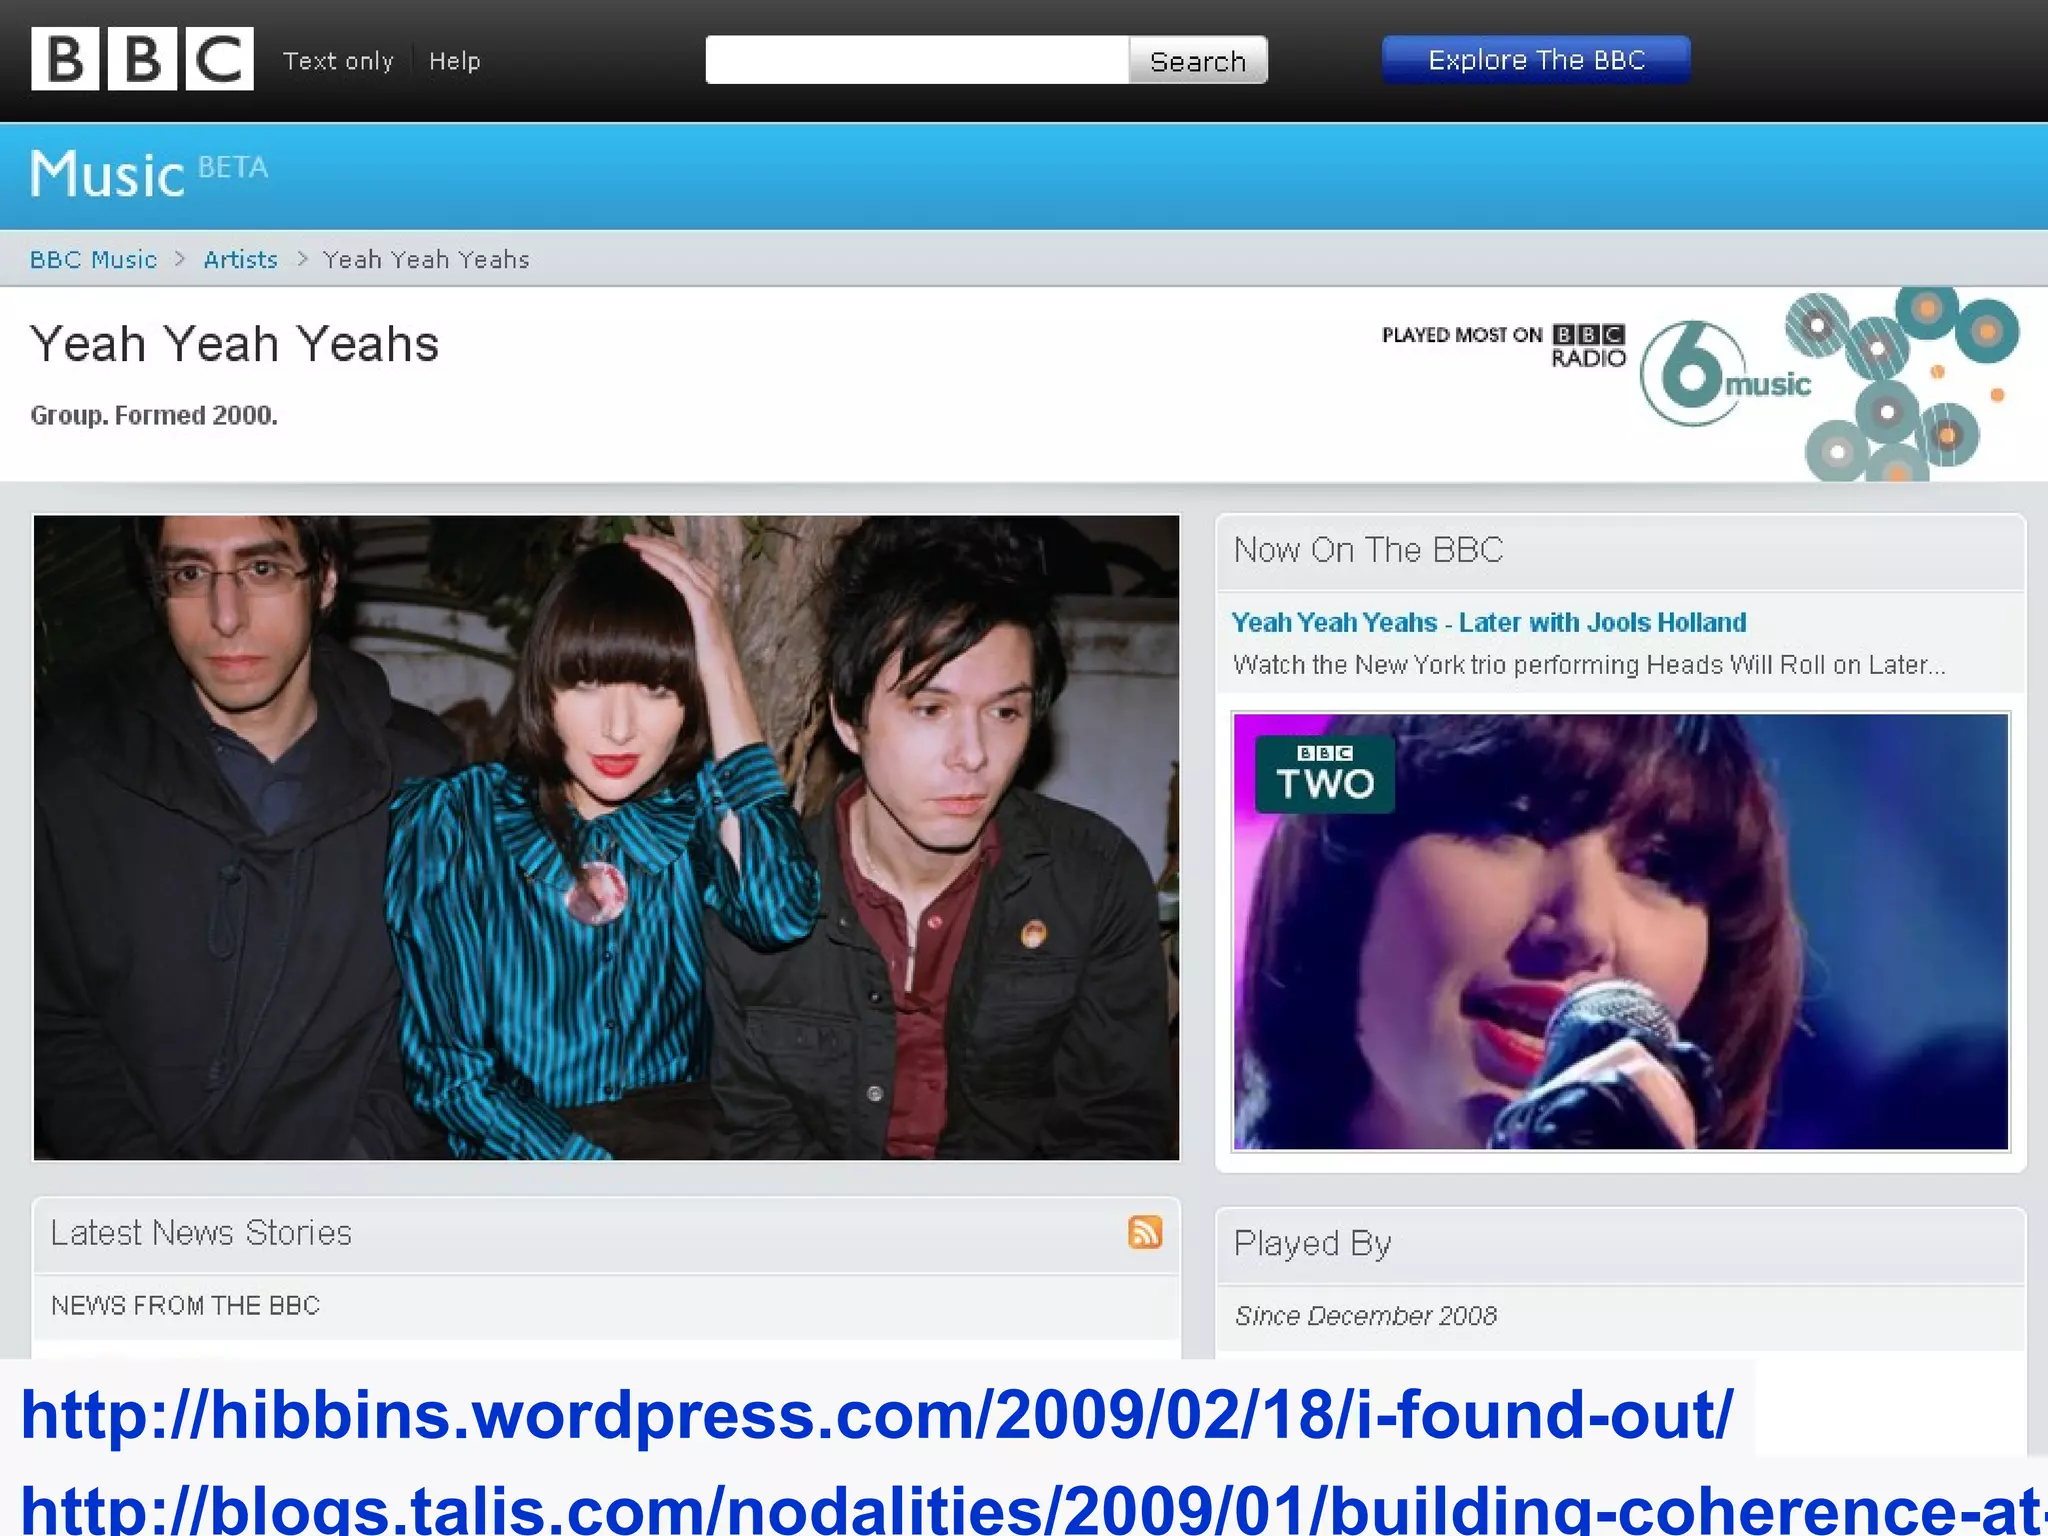Click the 'Played By' panel heading

tap(1312, 1244)
